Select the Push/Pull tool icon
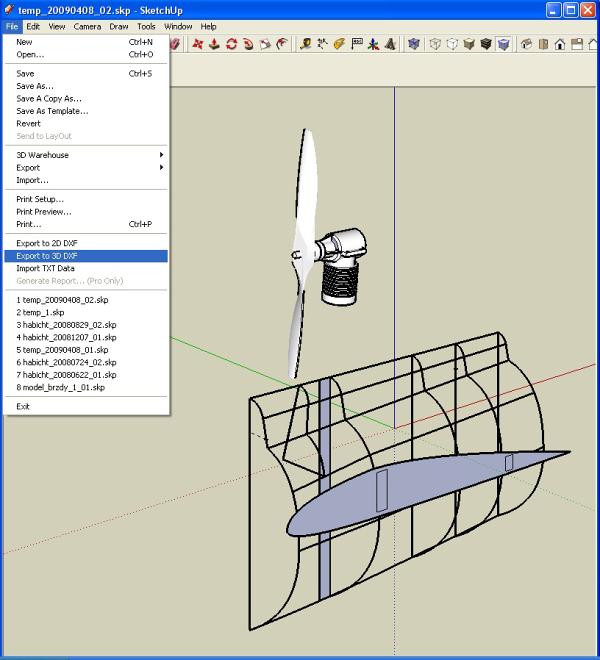 pos(214,44)
